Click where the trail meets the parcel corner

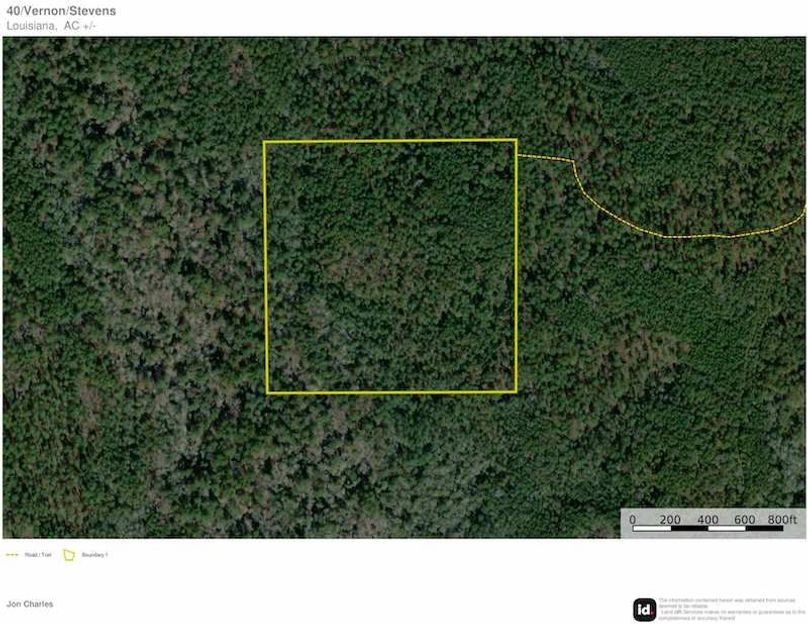[517, 154]
